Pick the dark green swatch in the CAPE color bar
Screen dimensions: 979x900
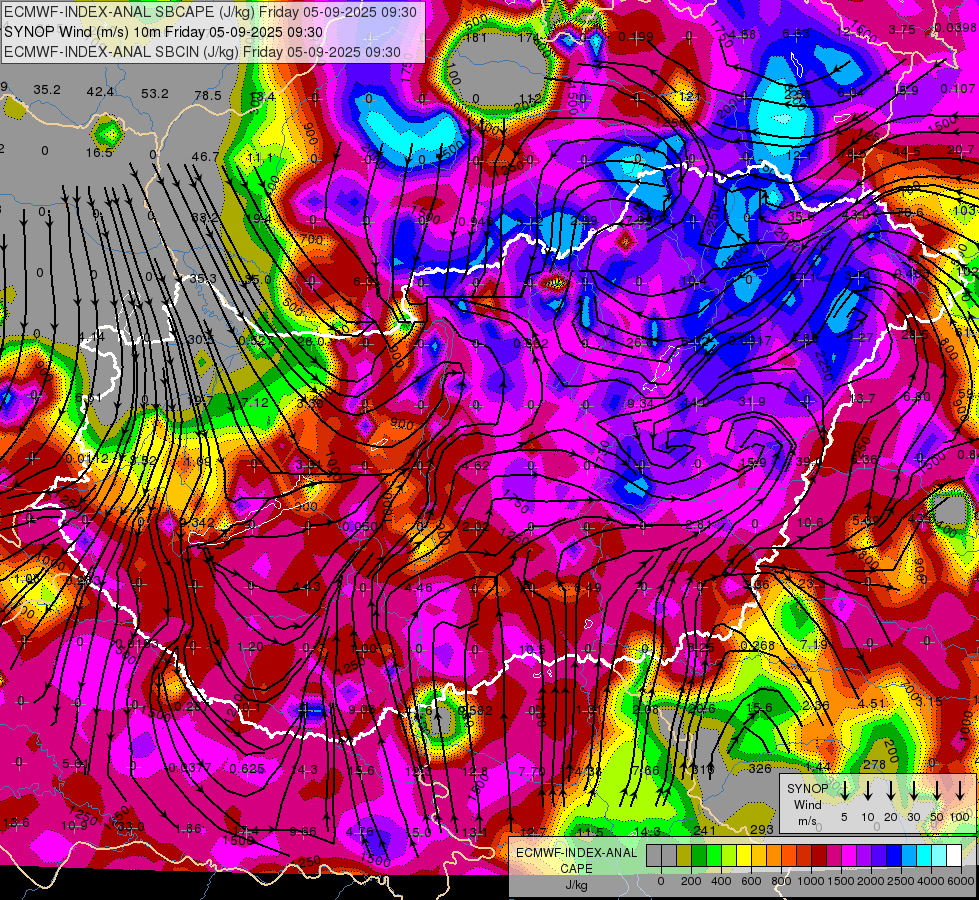point(699,855)
